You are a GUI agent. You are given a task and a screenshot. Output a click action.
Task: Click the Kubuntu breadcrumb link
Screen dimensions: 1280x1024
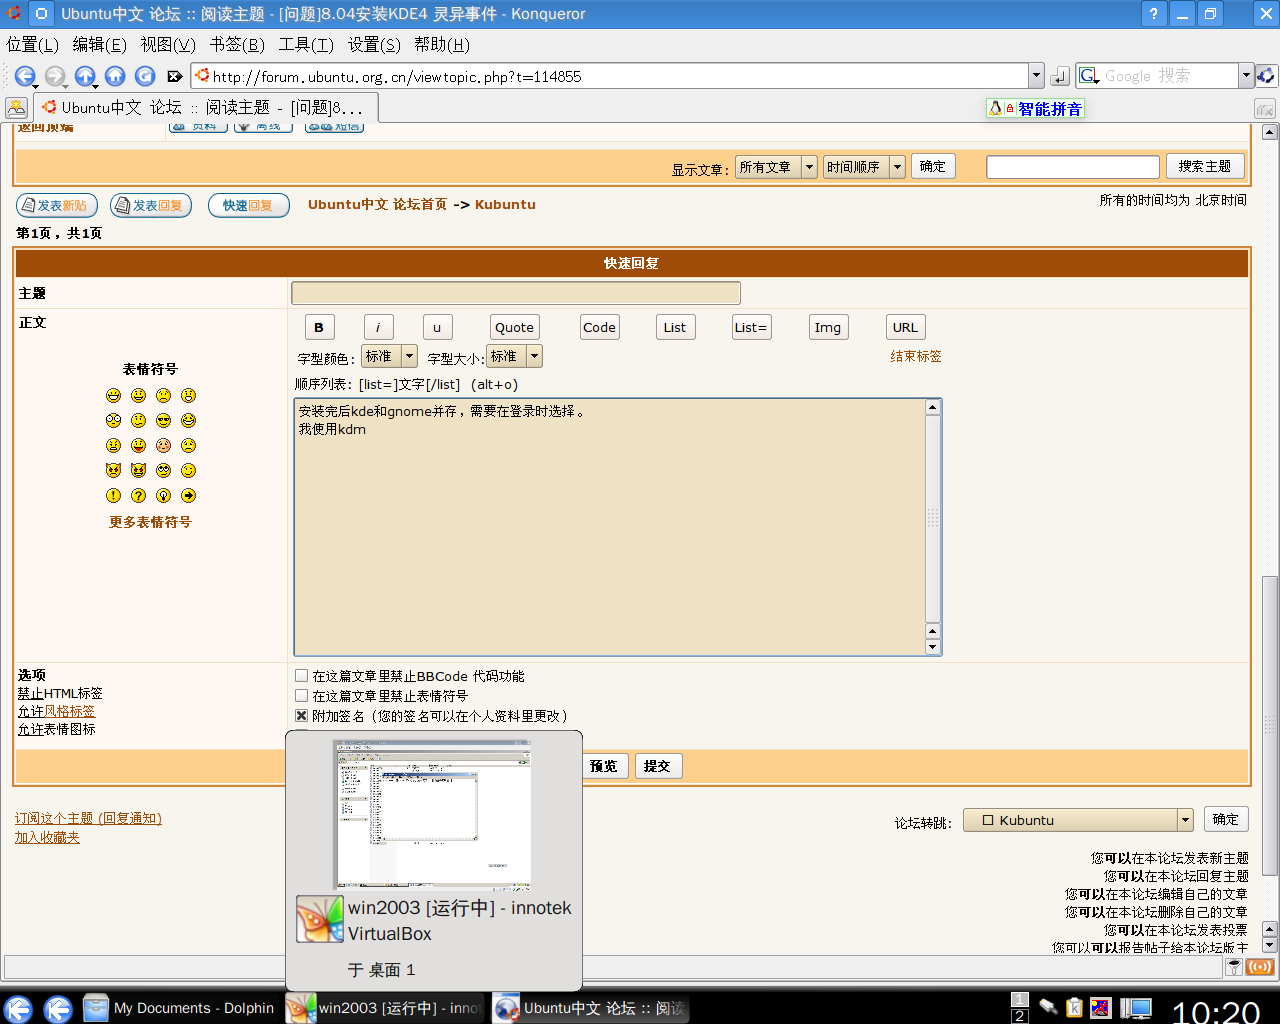coord(505,205)
